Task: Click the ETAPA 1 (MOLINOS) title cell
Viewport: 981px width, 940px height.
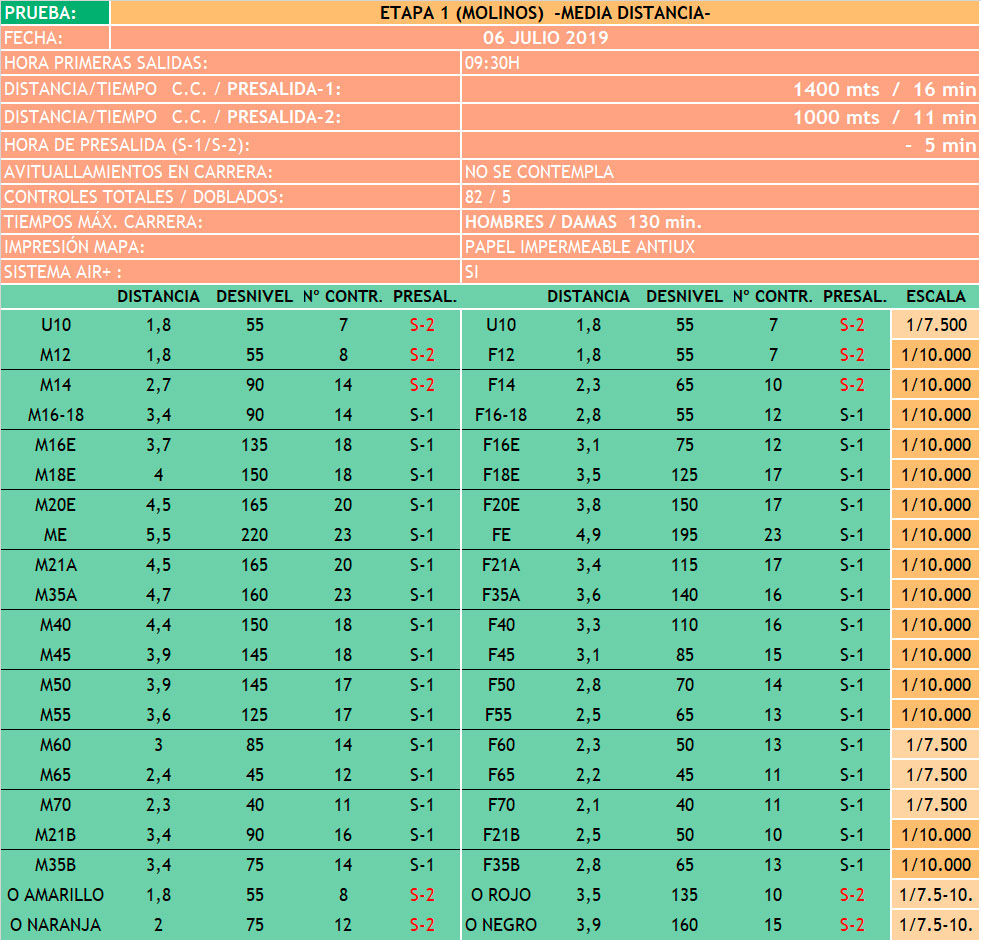Action: [544, 13]
